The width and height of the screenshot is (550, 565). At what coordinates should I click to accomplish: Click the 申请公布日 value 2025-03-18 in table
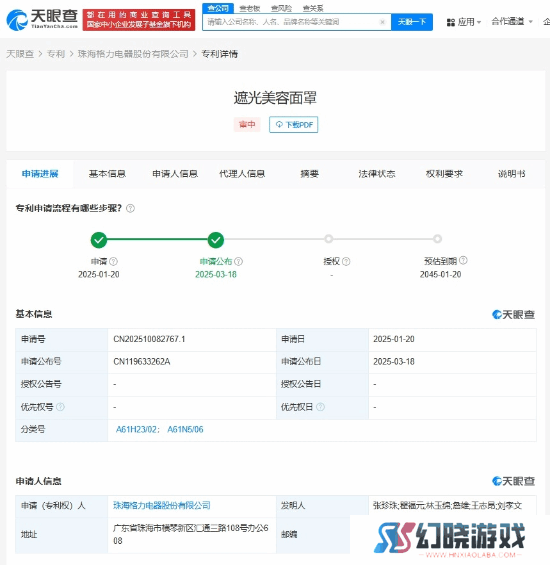(x=394, y=361)
